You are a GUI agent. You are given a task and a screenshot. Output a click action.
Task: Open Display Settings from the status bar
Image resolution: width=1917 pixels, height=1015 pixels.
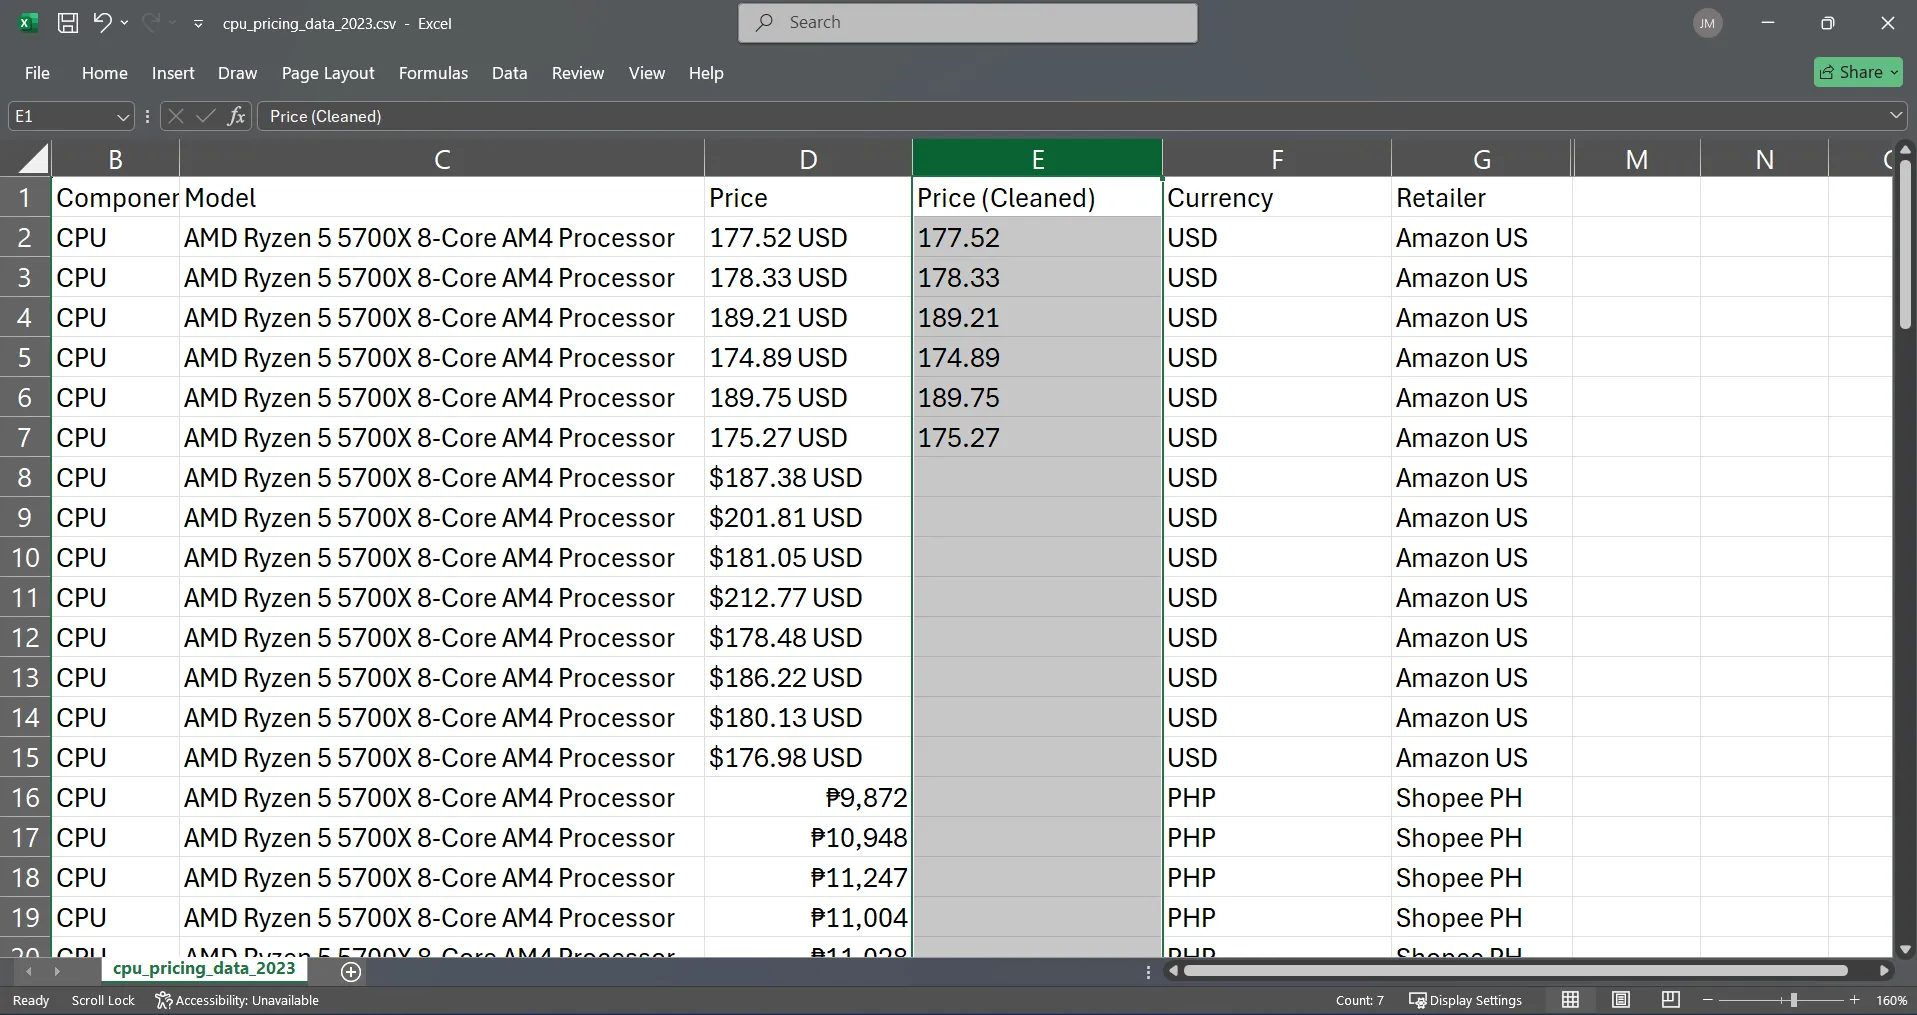pos(1466,1000)
